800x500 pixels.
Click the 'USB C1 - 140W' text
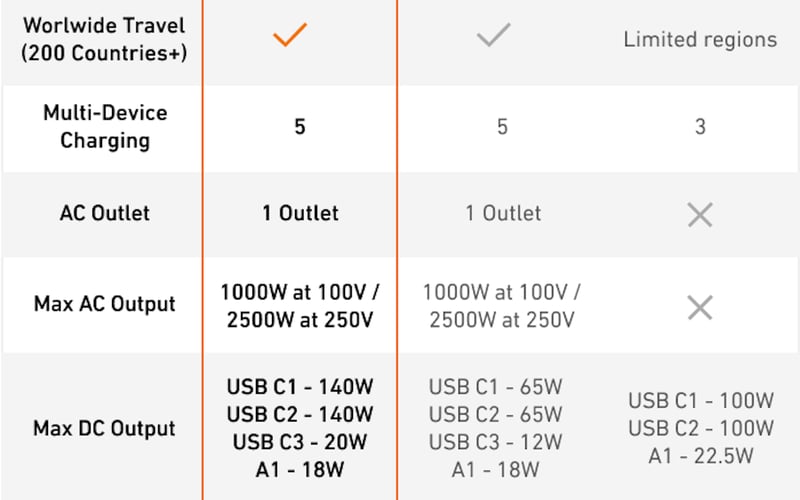point(300,387)
